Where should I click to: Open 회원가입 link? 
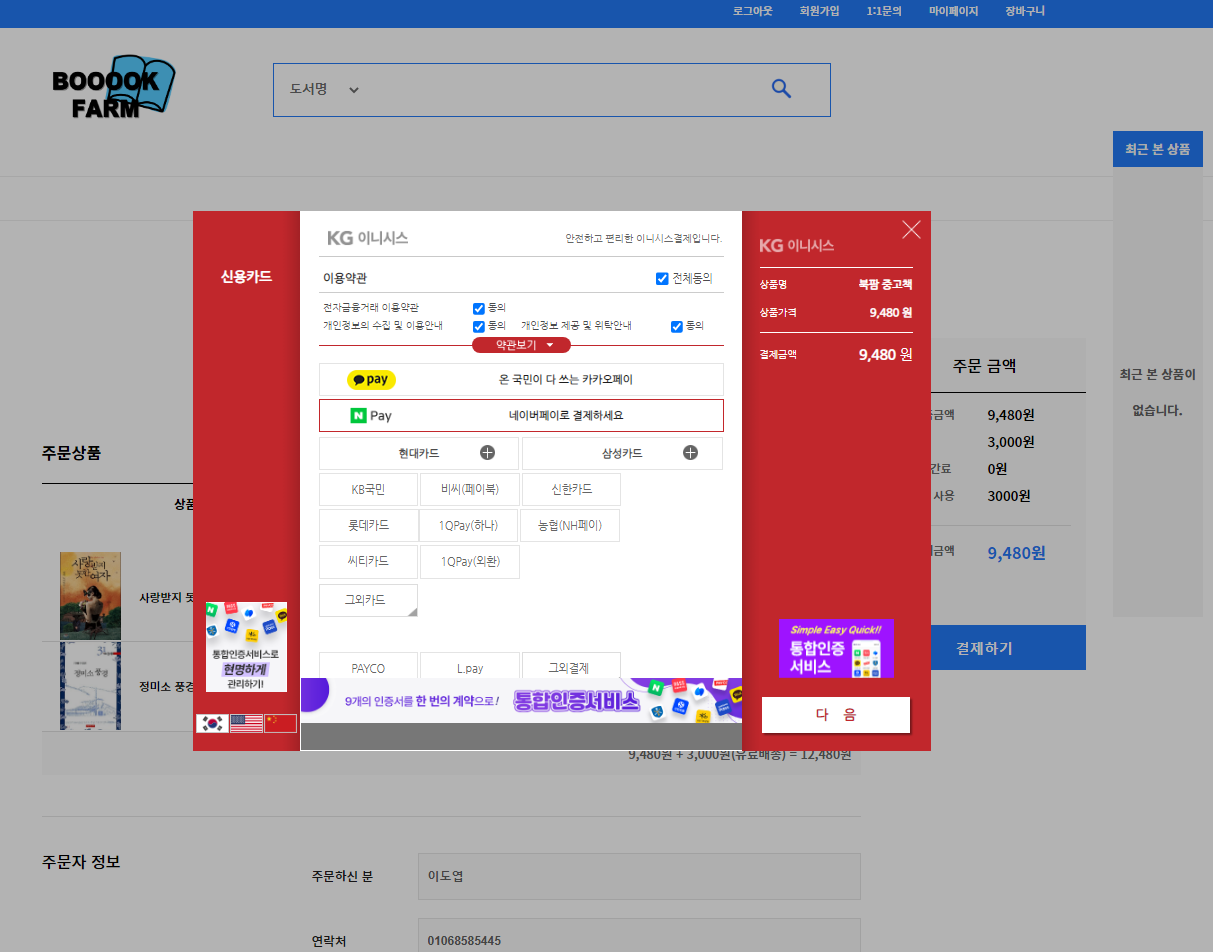pos(819,11)
